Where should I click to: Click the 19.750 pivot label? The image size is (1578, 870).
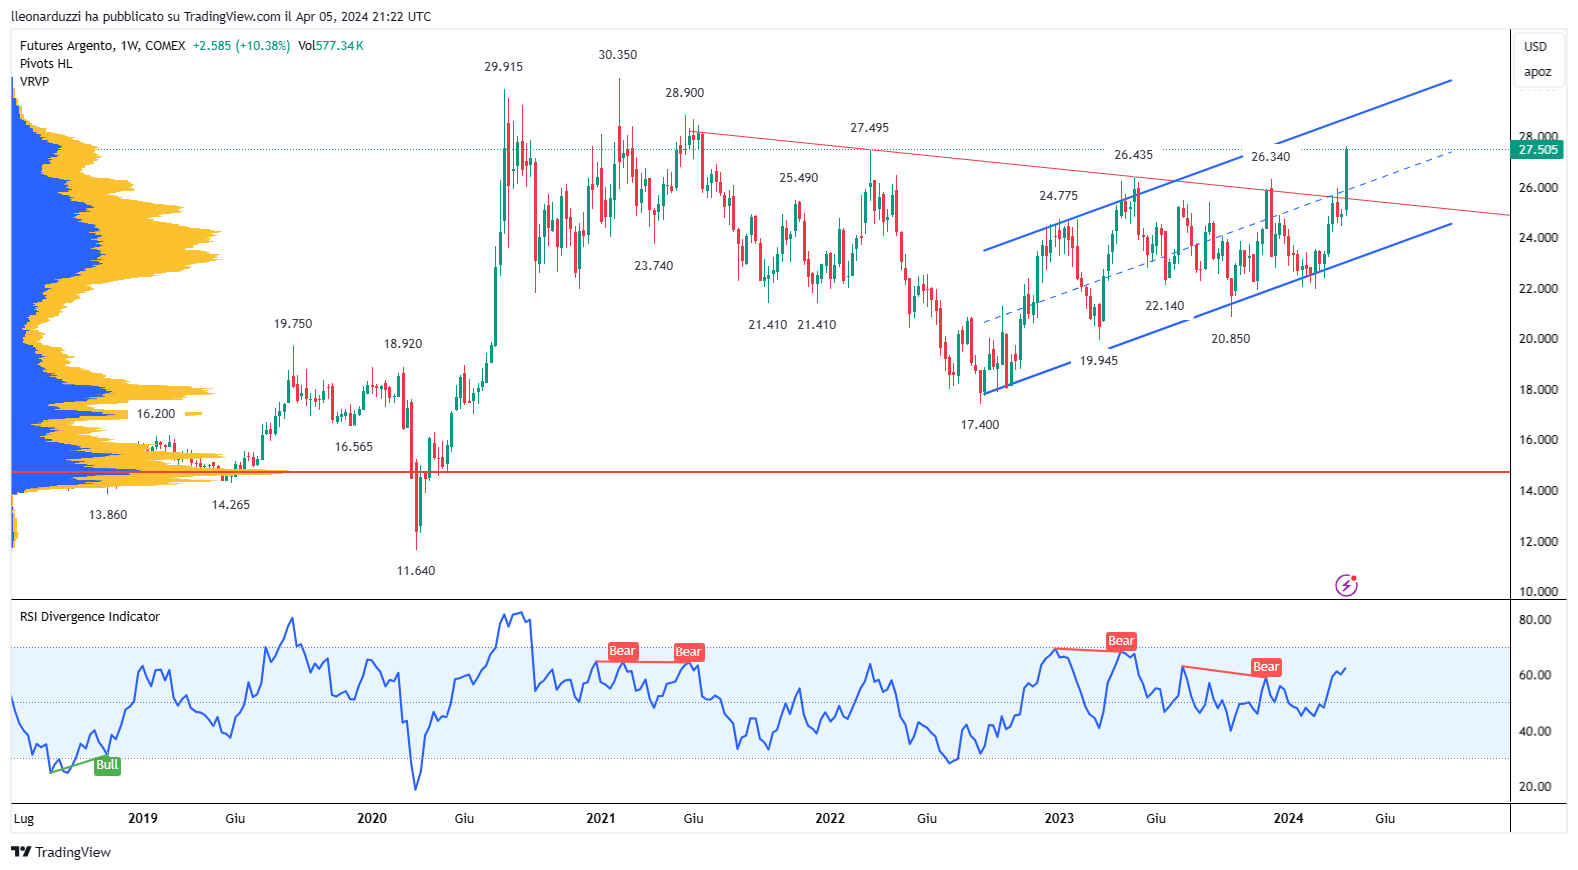point(293,324)
